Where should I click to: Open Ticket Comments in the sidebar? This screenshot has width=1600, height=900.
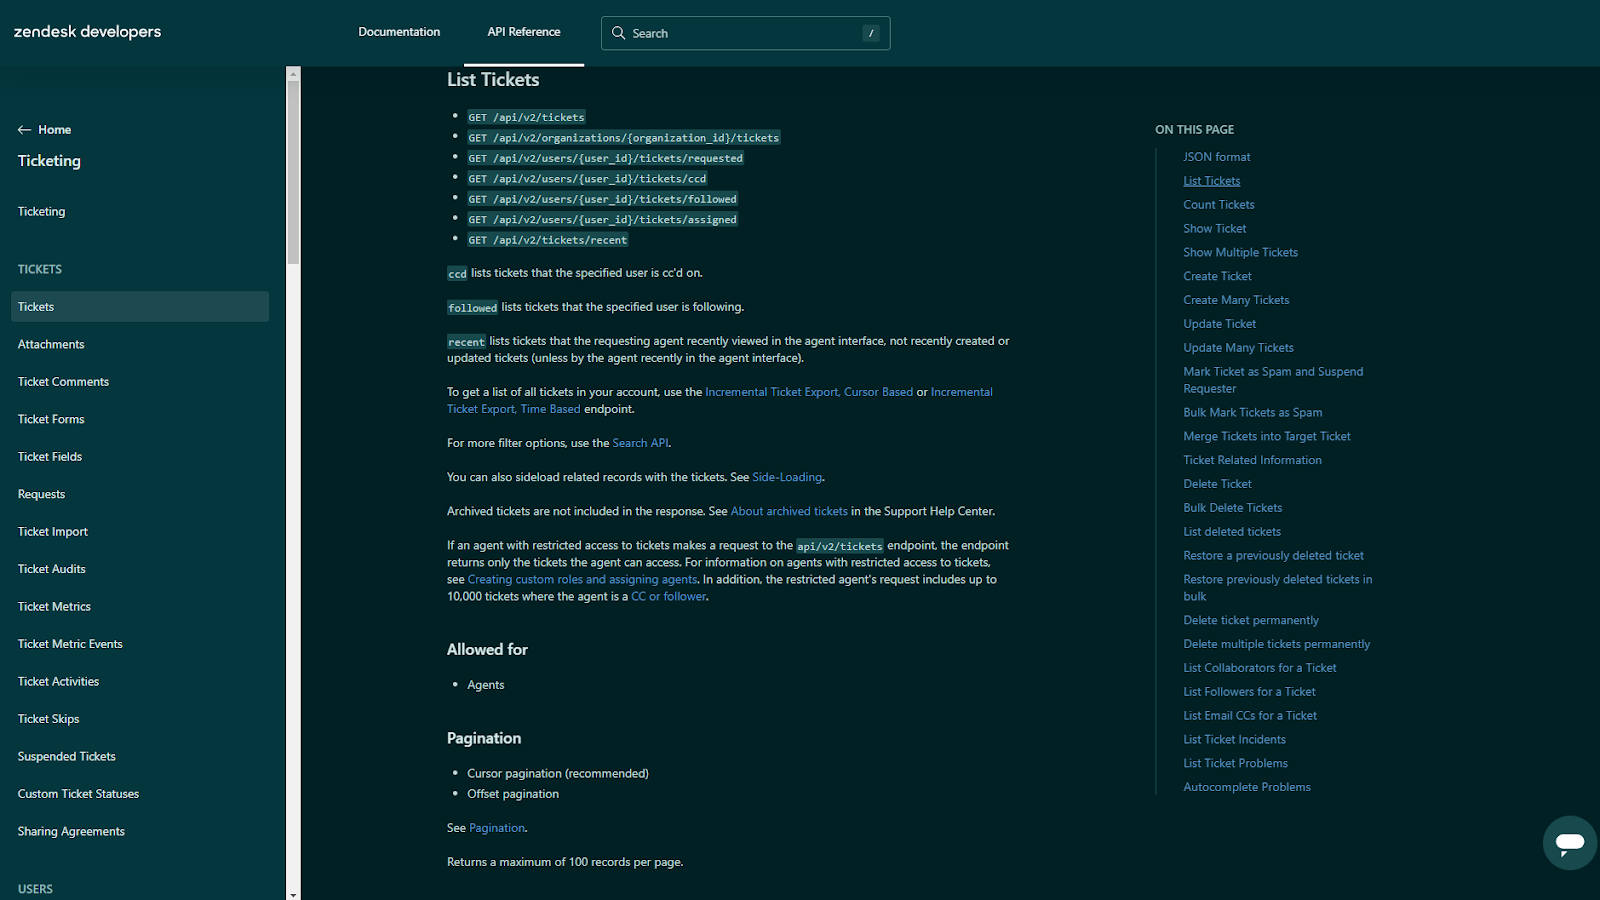coord(63,382)
